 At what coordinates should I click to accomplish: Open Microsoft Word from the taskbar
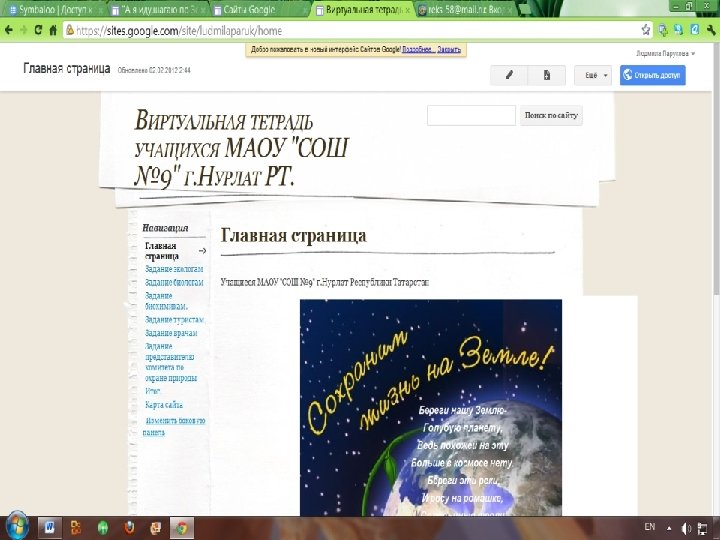pos(49,528)
